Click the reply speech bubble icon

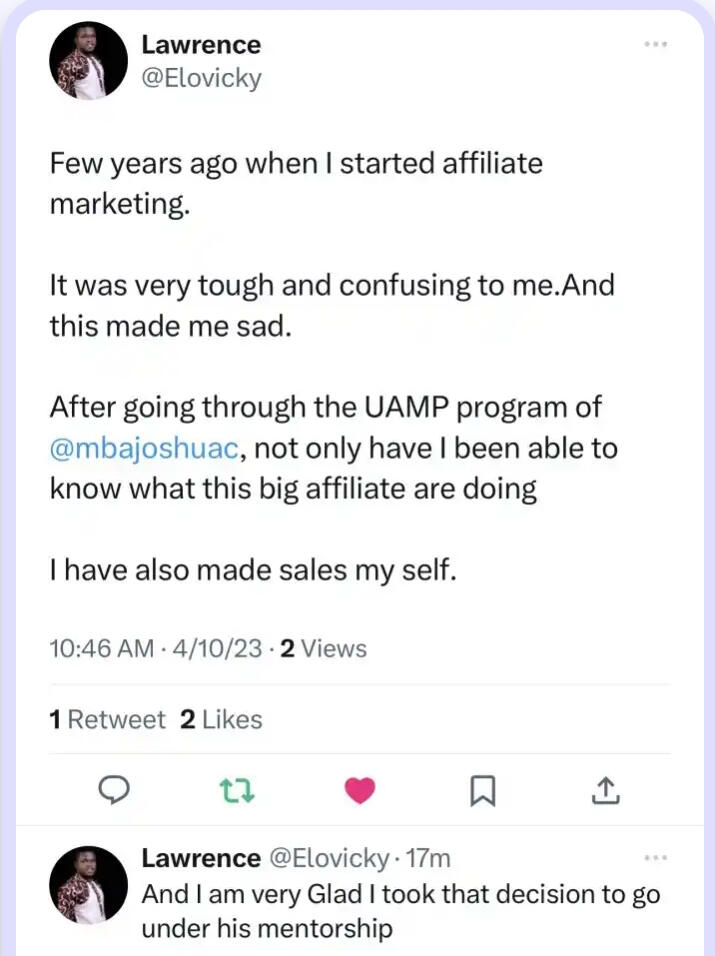(x=114, y=792)
